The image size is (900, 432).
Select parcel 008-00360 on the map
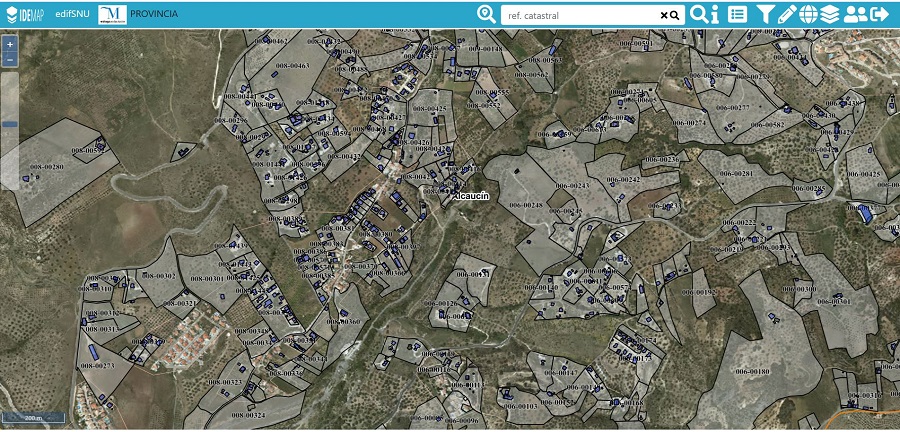point(344,322)
